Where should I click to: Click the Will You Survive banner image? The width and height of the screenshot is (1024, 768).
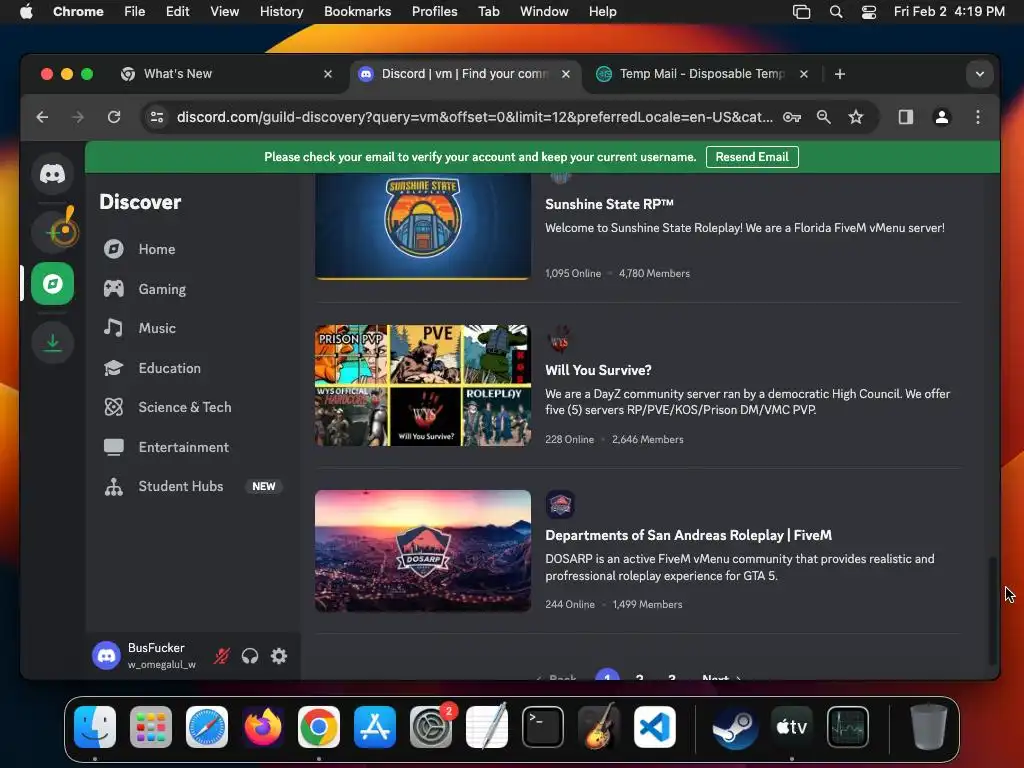click(x=423, y=386)
